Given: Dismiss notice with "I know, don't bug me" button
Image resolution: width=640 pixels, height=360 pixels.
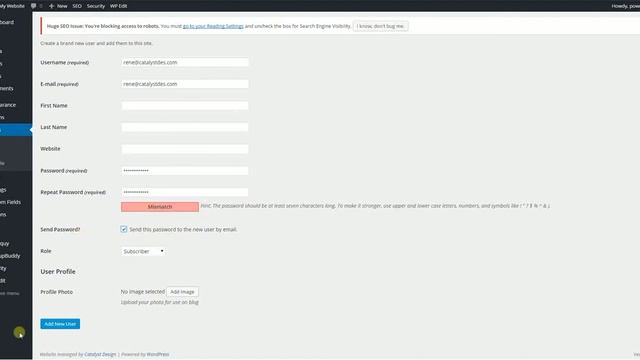Looking at the screenshot, I should [380, 26].
